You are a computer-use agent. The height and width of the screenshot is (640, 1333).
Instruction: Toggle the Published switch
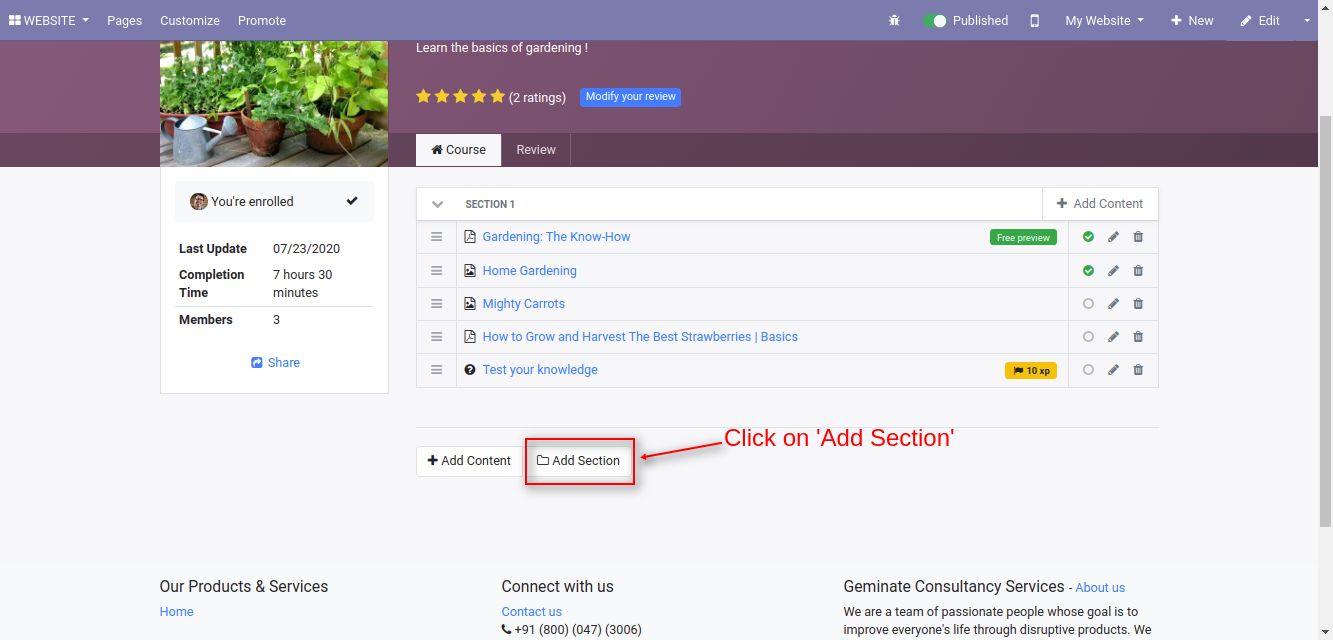pos(935,20)
